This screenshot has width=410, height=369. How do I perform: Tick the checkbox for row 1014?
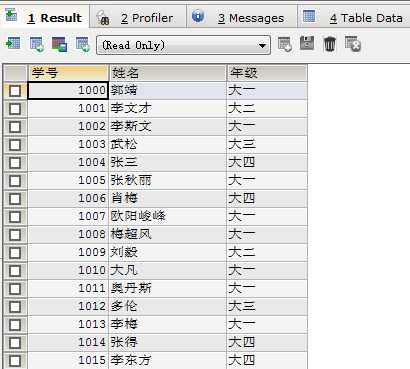(15, 343)
